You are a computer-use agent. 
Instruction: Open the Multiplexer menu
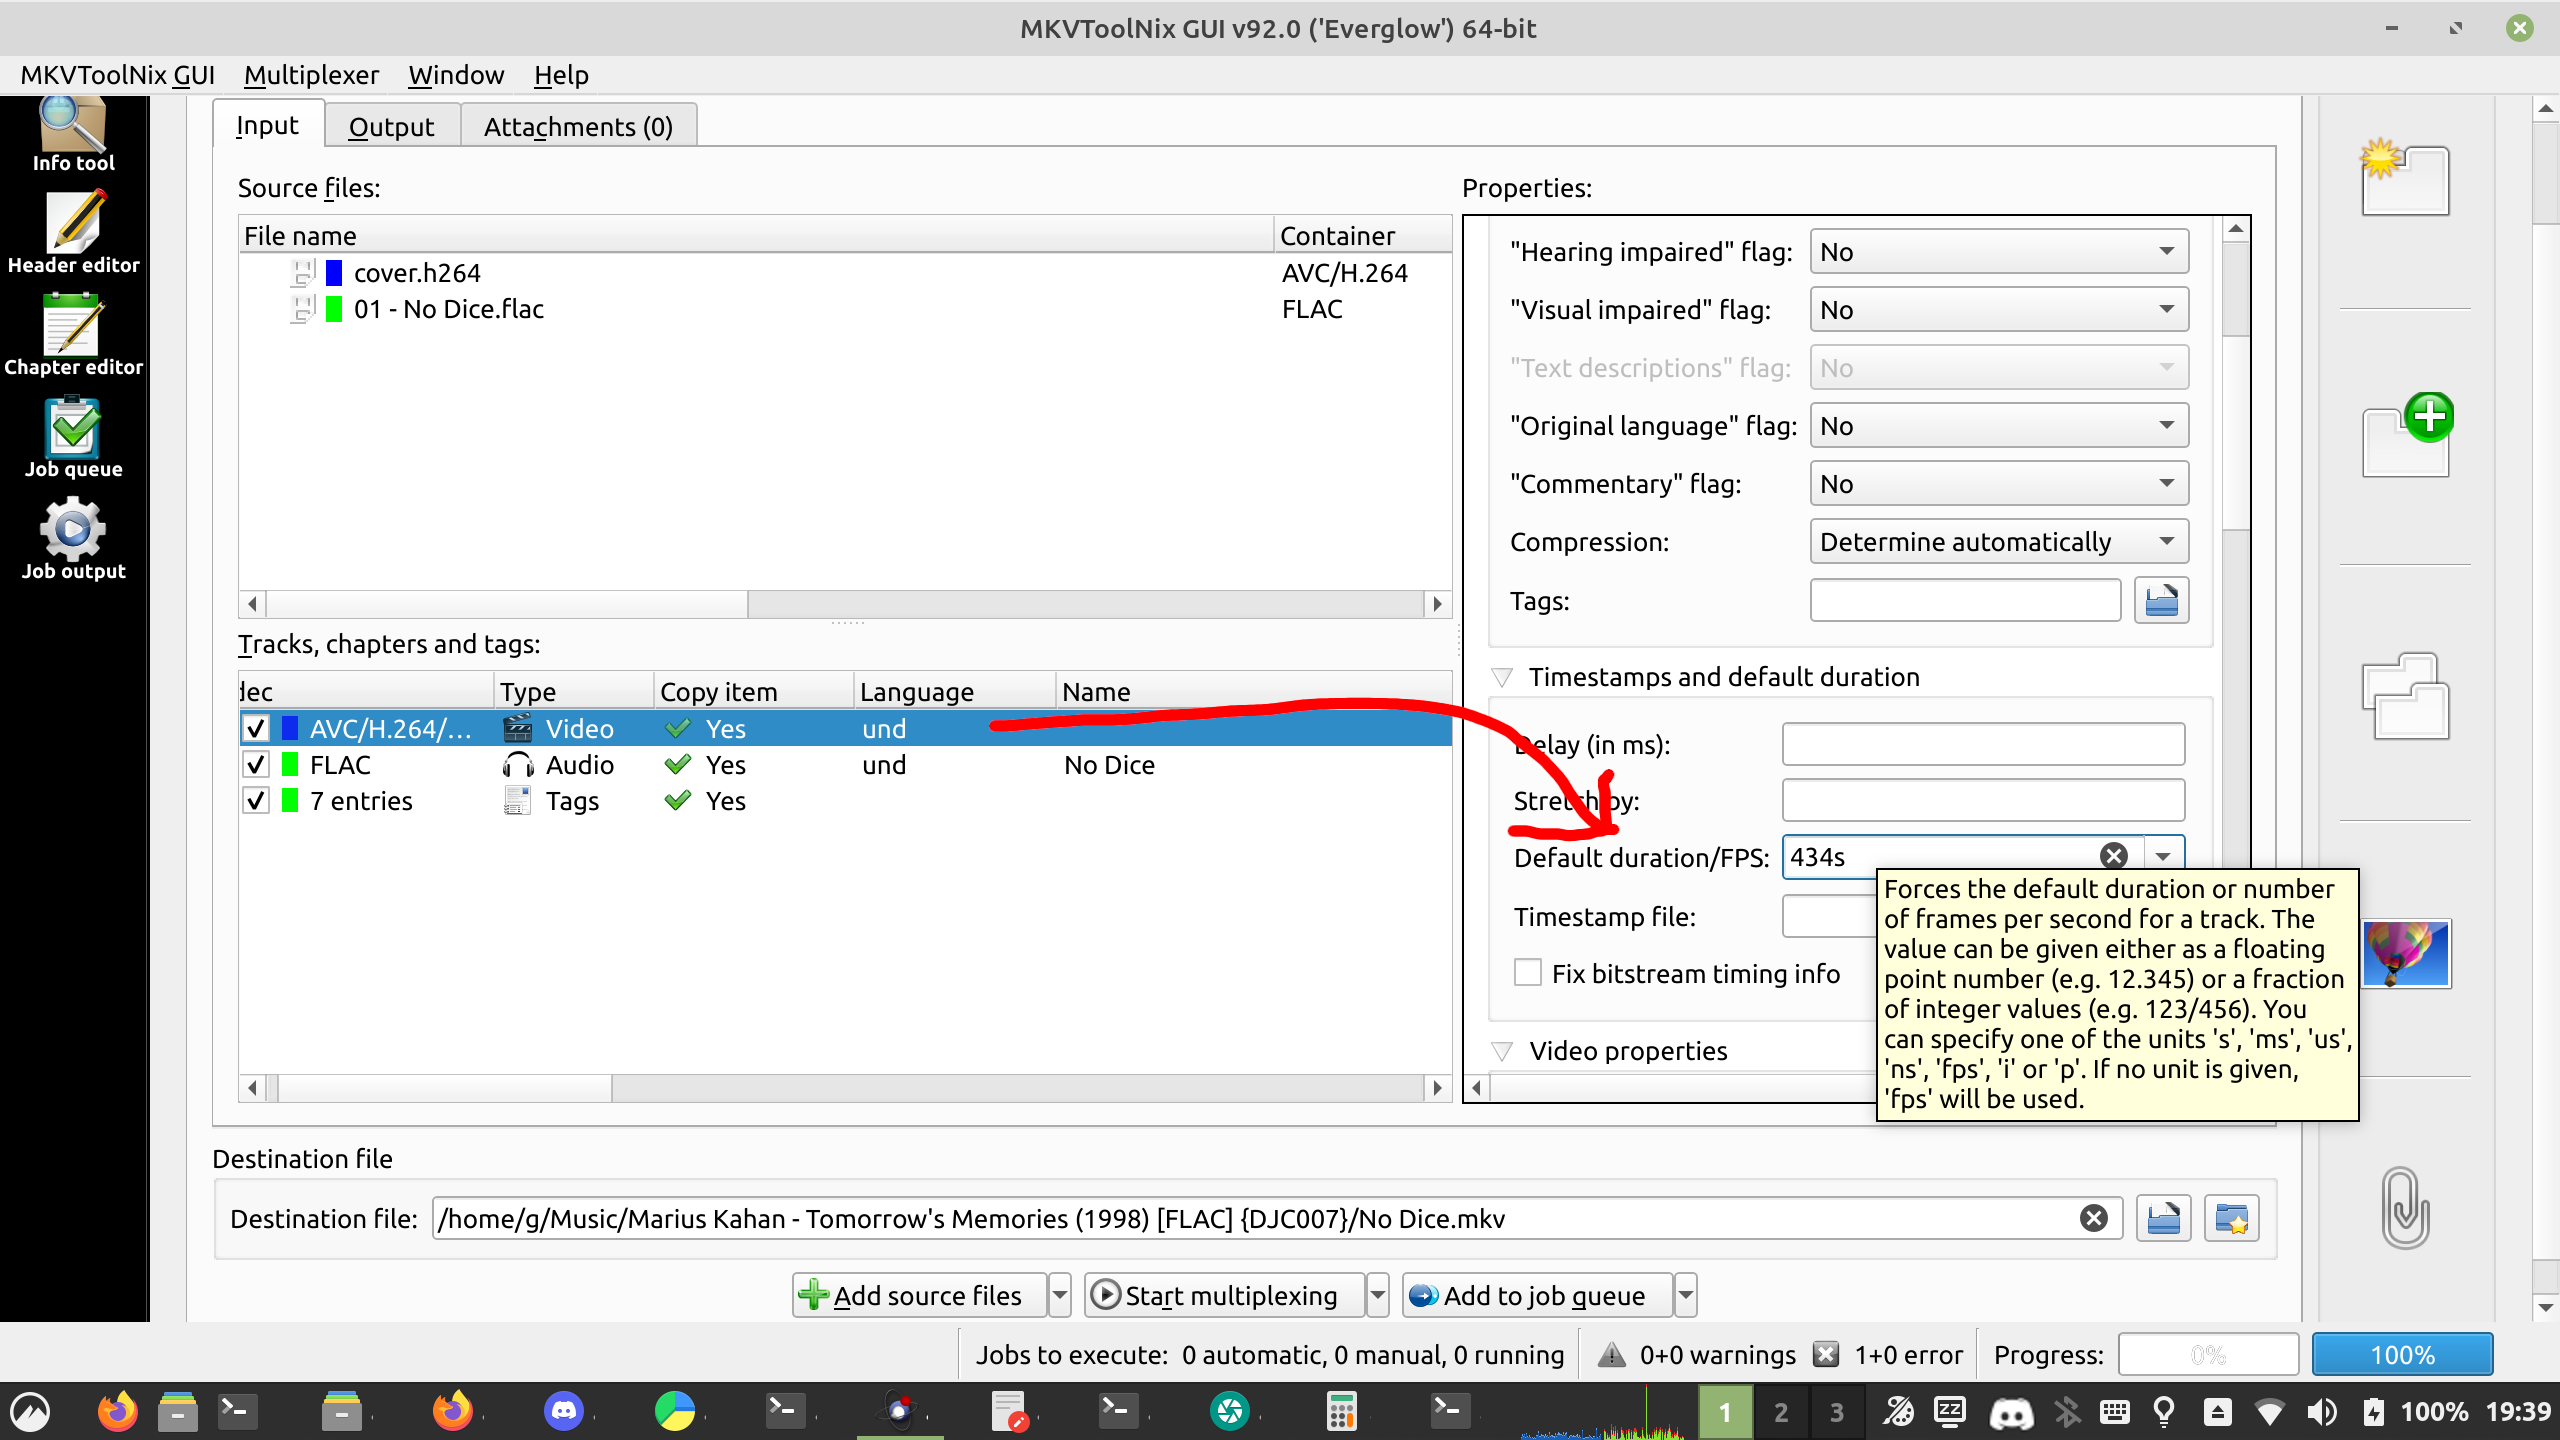311,75
